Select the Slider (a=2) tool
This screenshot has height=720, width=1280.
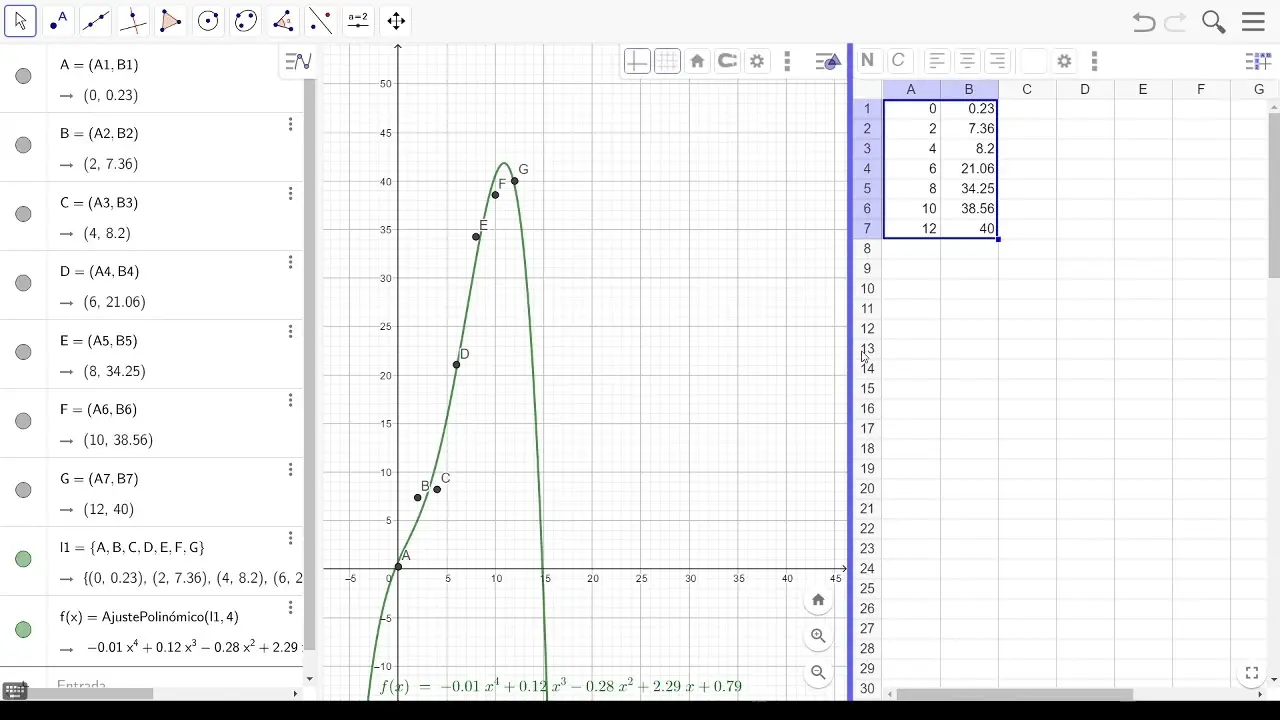pos(357,20)
